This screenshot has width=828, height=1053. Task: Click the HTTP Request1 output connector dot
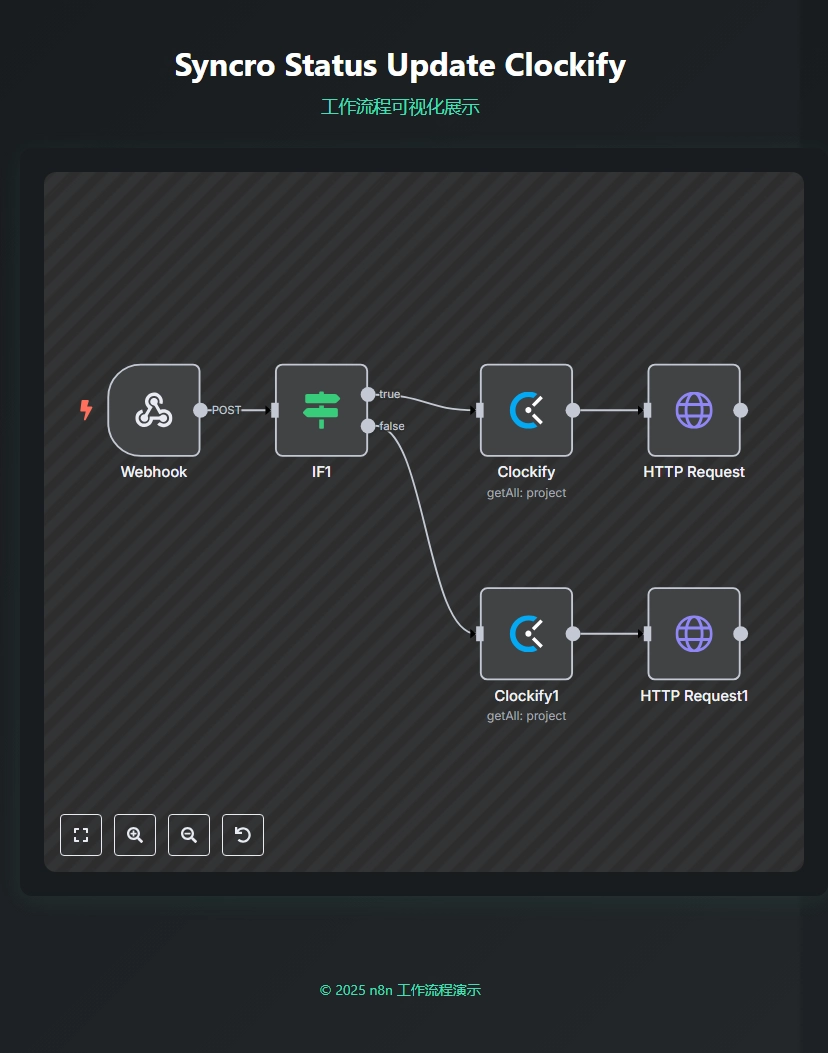(741, 634)
